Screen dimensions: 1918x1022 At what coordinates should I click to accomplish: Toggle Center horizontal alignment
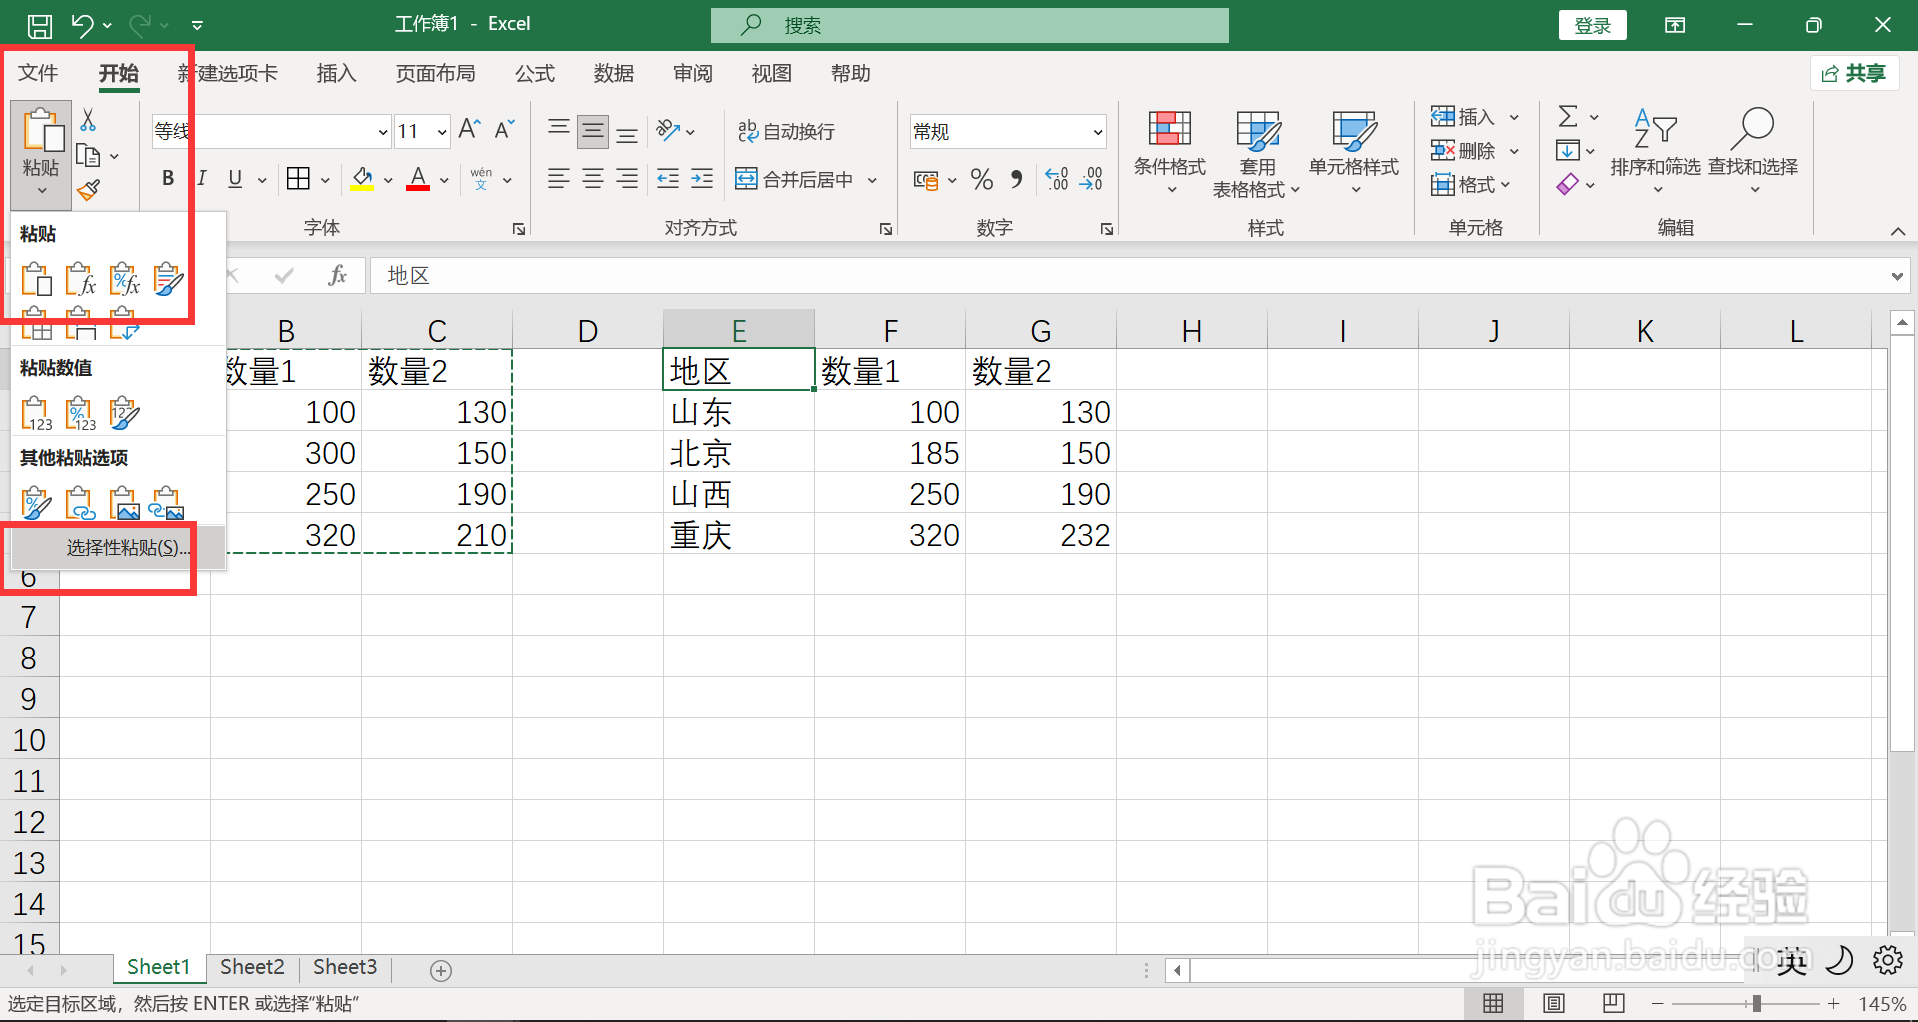point(593,180)
